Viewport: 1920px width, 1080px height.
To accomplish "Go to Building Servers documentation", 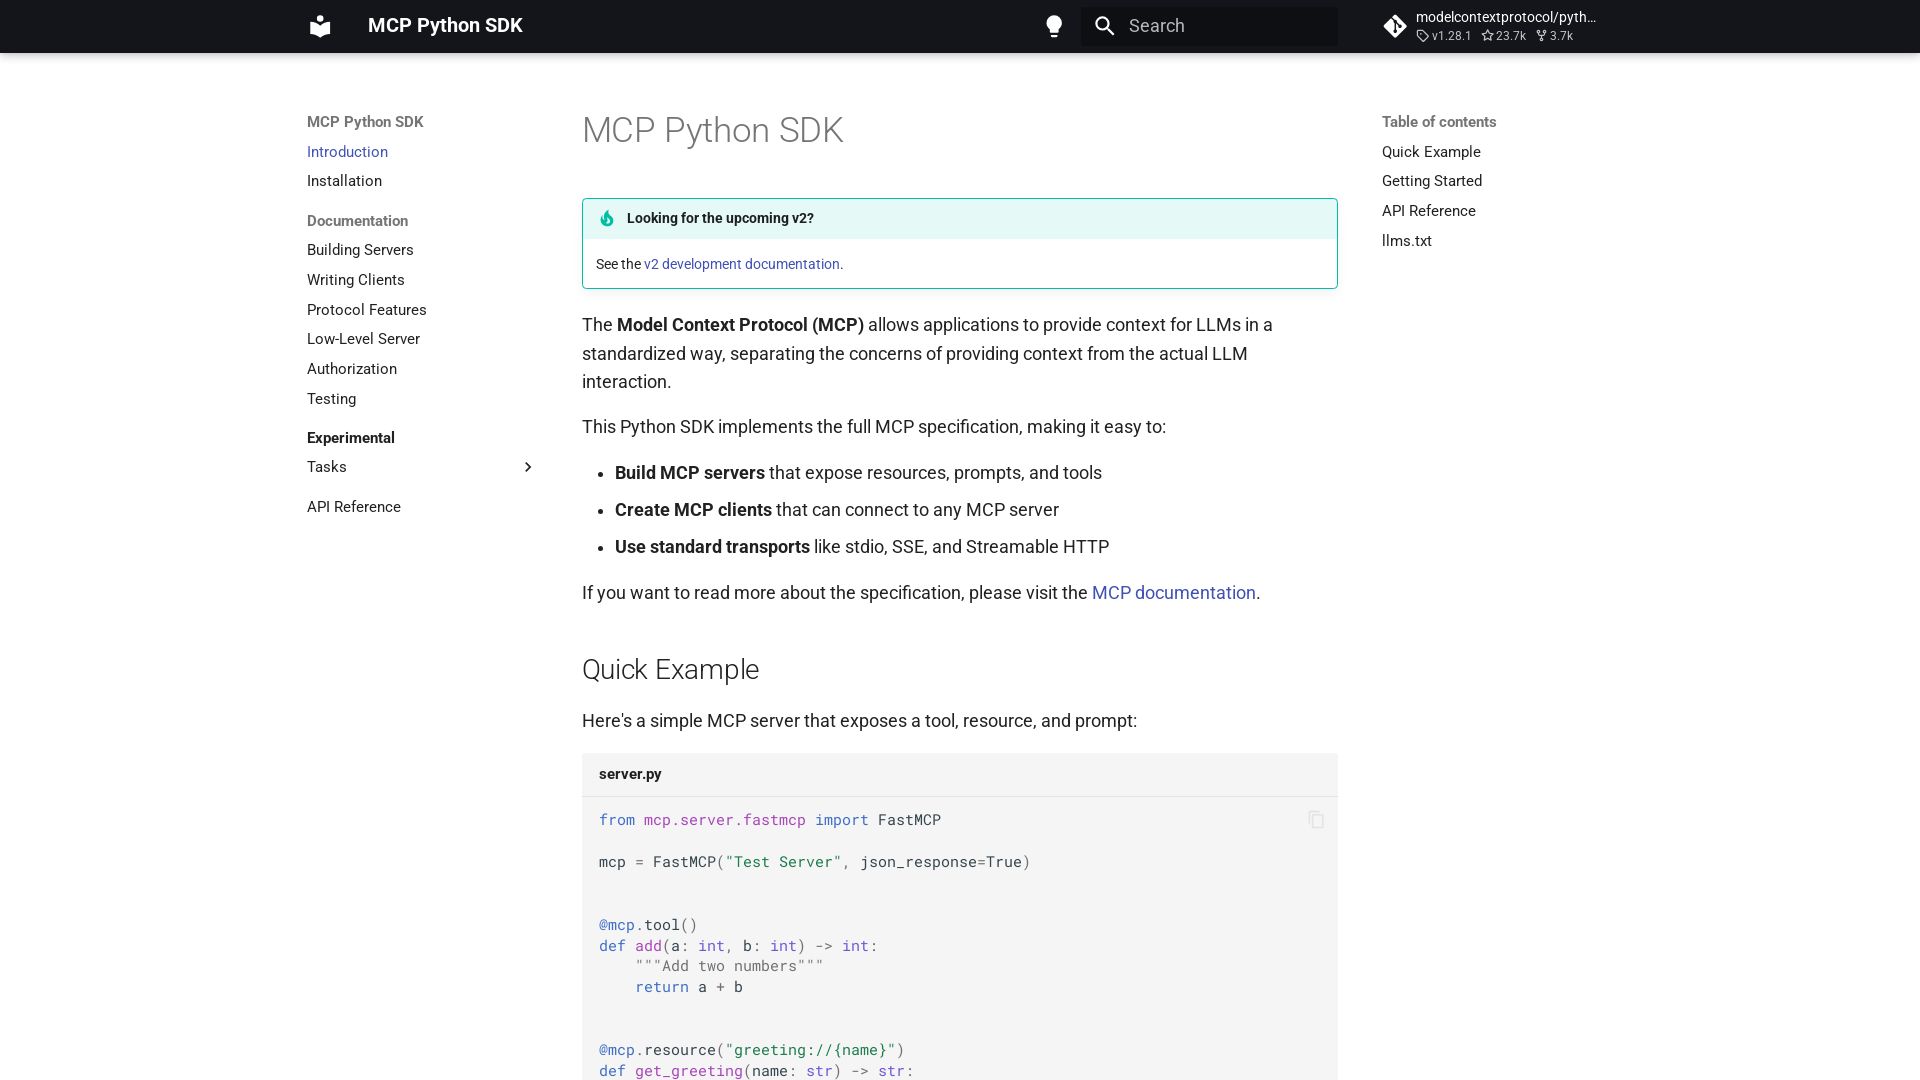I will coord(360,250).
